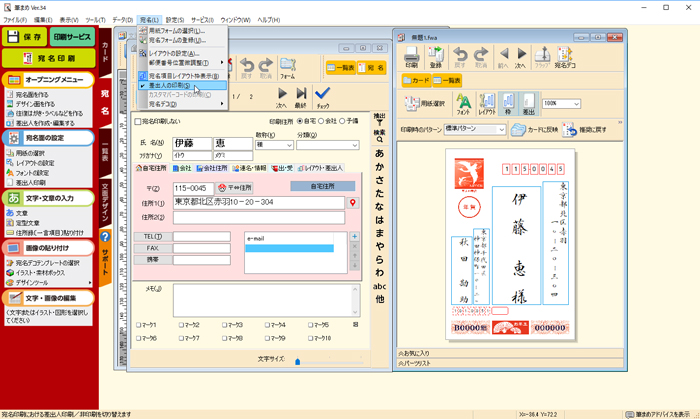Expand the 敬称 dropdown
700x419 pixels.
pyautogui.click(x=290, y=145)
